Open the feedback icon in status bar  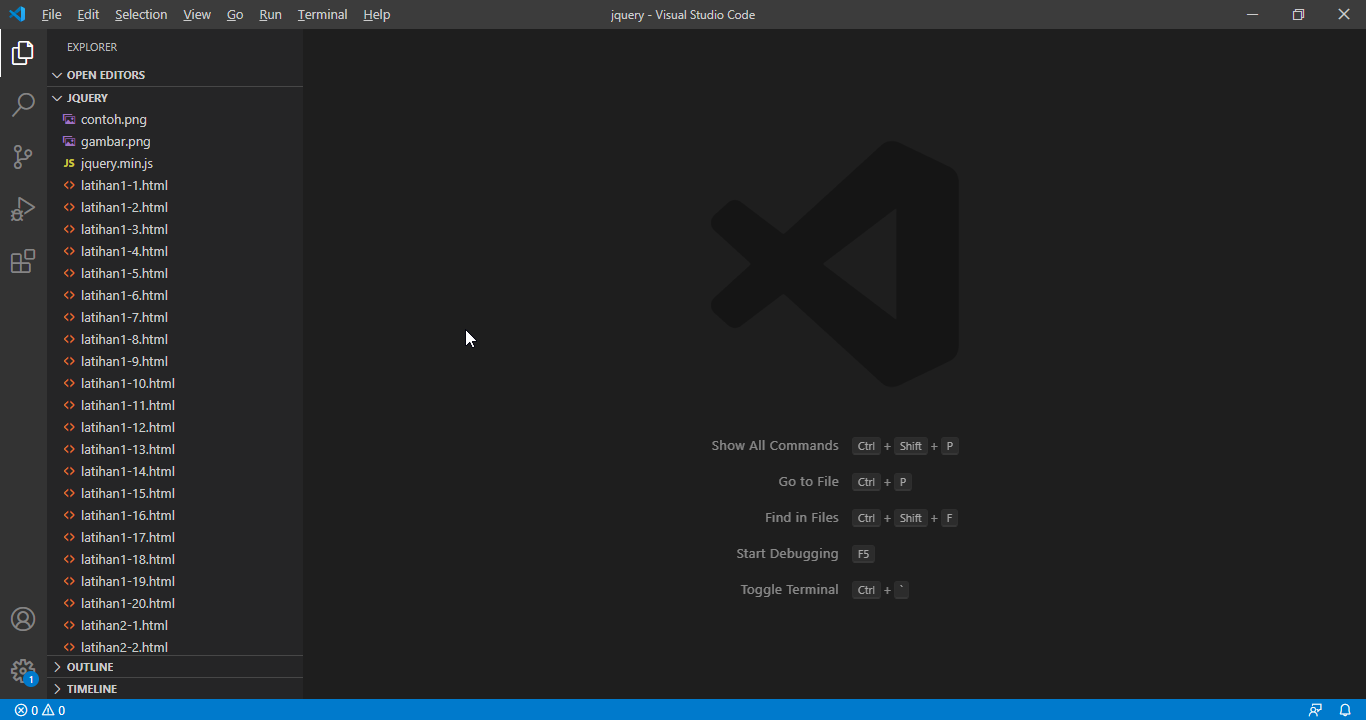coord(1316,710)
